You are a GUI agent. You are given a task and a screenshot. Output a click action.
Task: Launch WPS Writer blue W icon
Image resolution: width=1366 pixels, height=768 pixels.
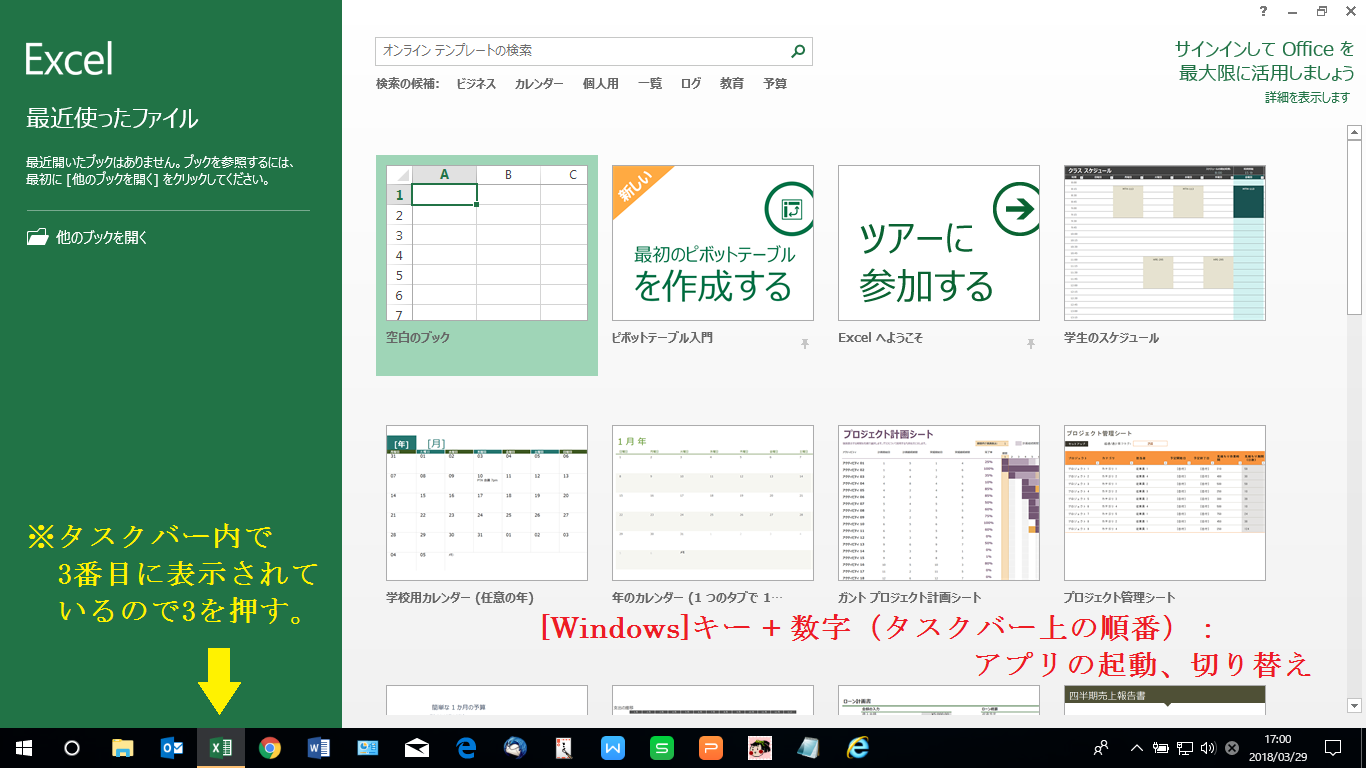tap(613, 748)
